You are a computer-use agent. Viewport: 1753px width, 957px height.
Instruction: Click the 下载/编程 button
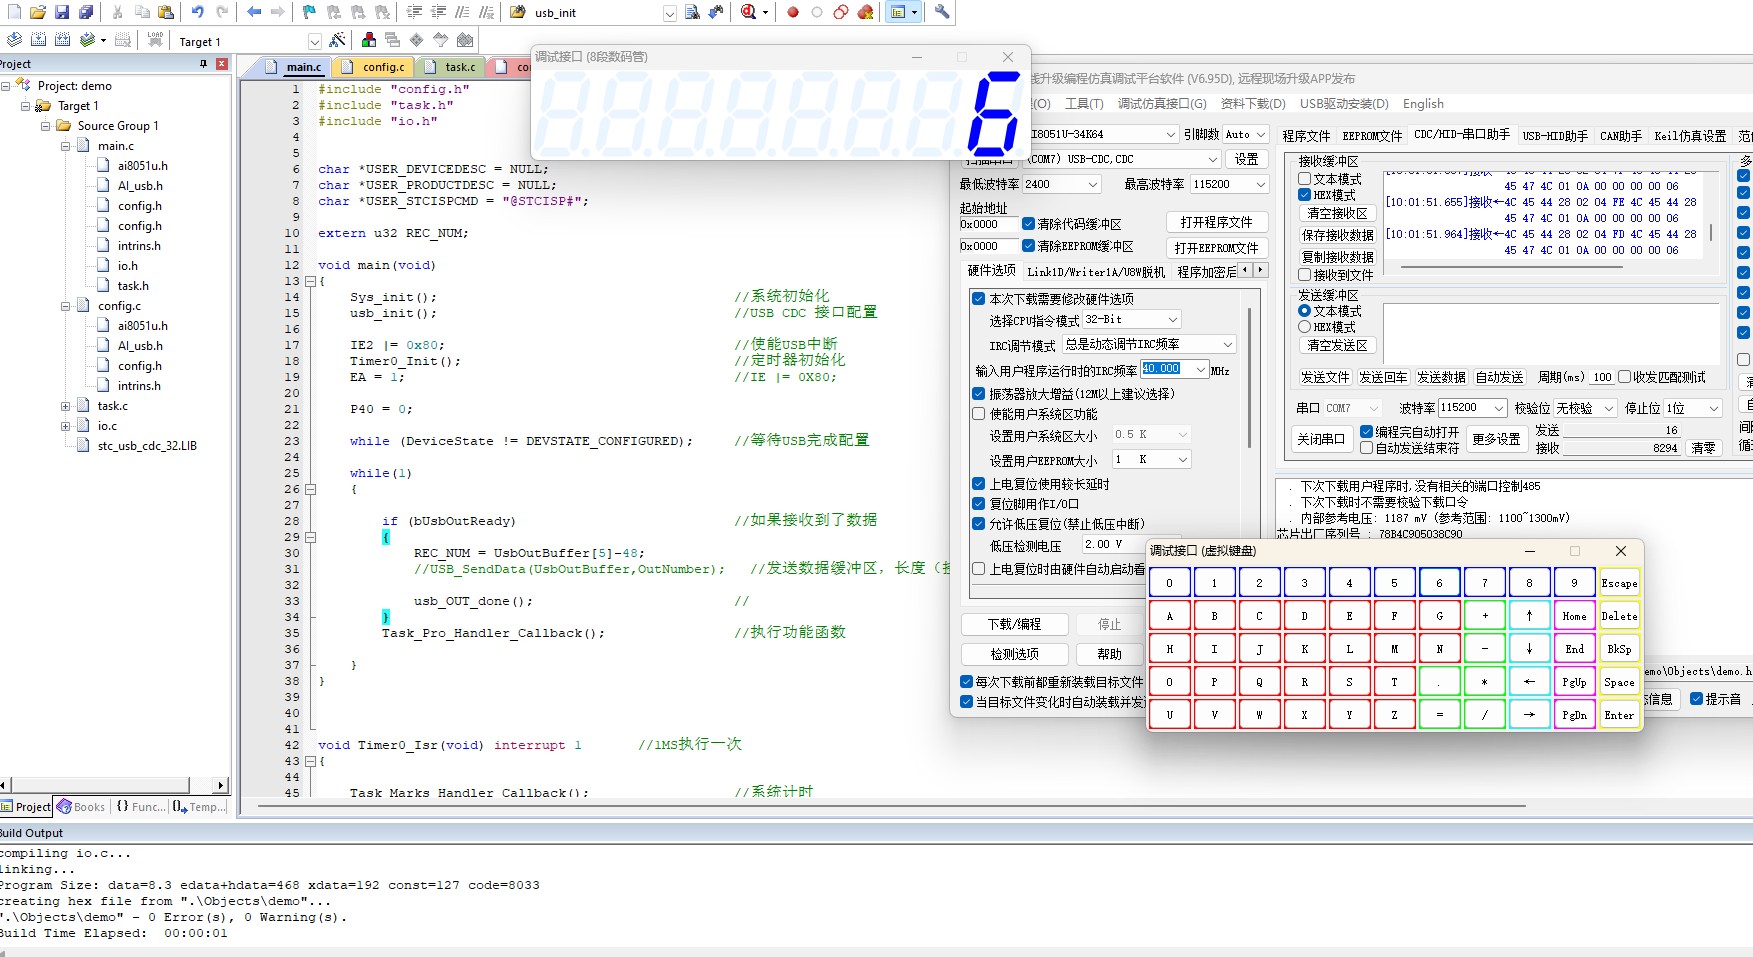coord(1014,624)
